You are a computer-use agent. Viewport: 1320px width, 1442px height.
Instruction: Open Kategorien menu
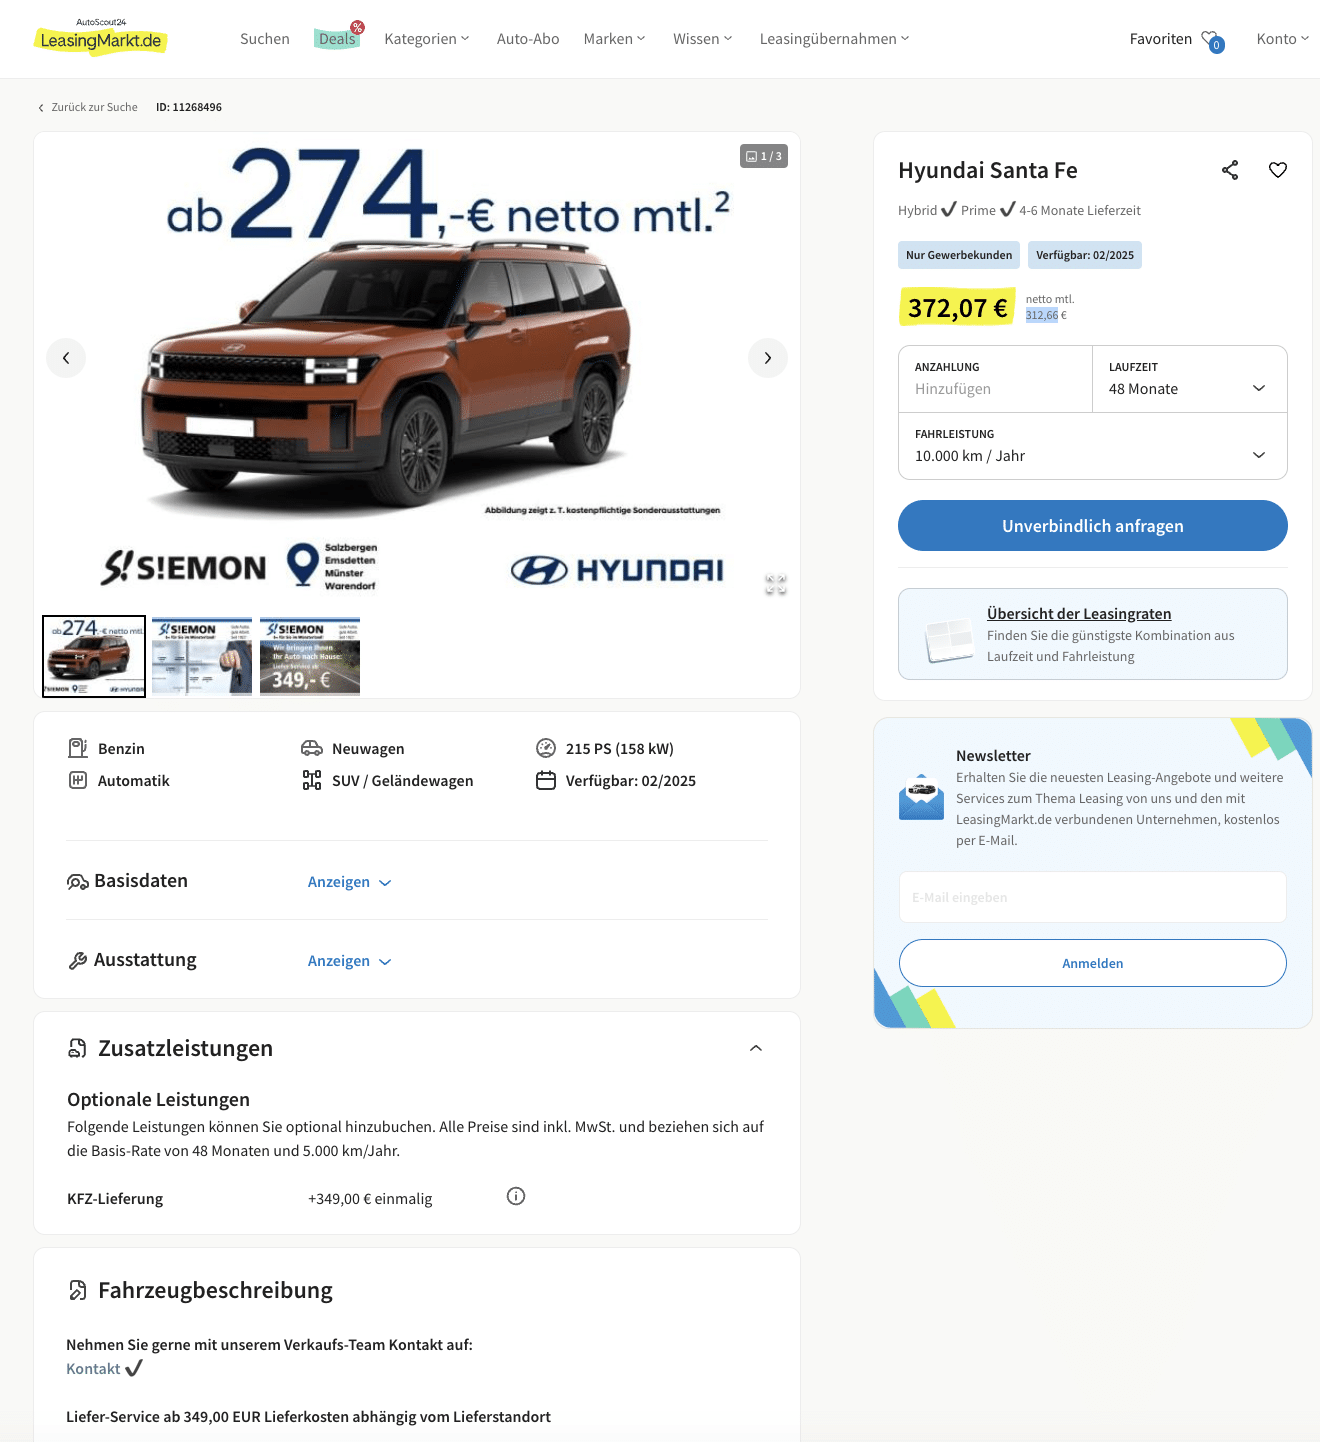427,39
